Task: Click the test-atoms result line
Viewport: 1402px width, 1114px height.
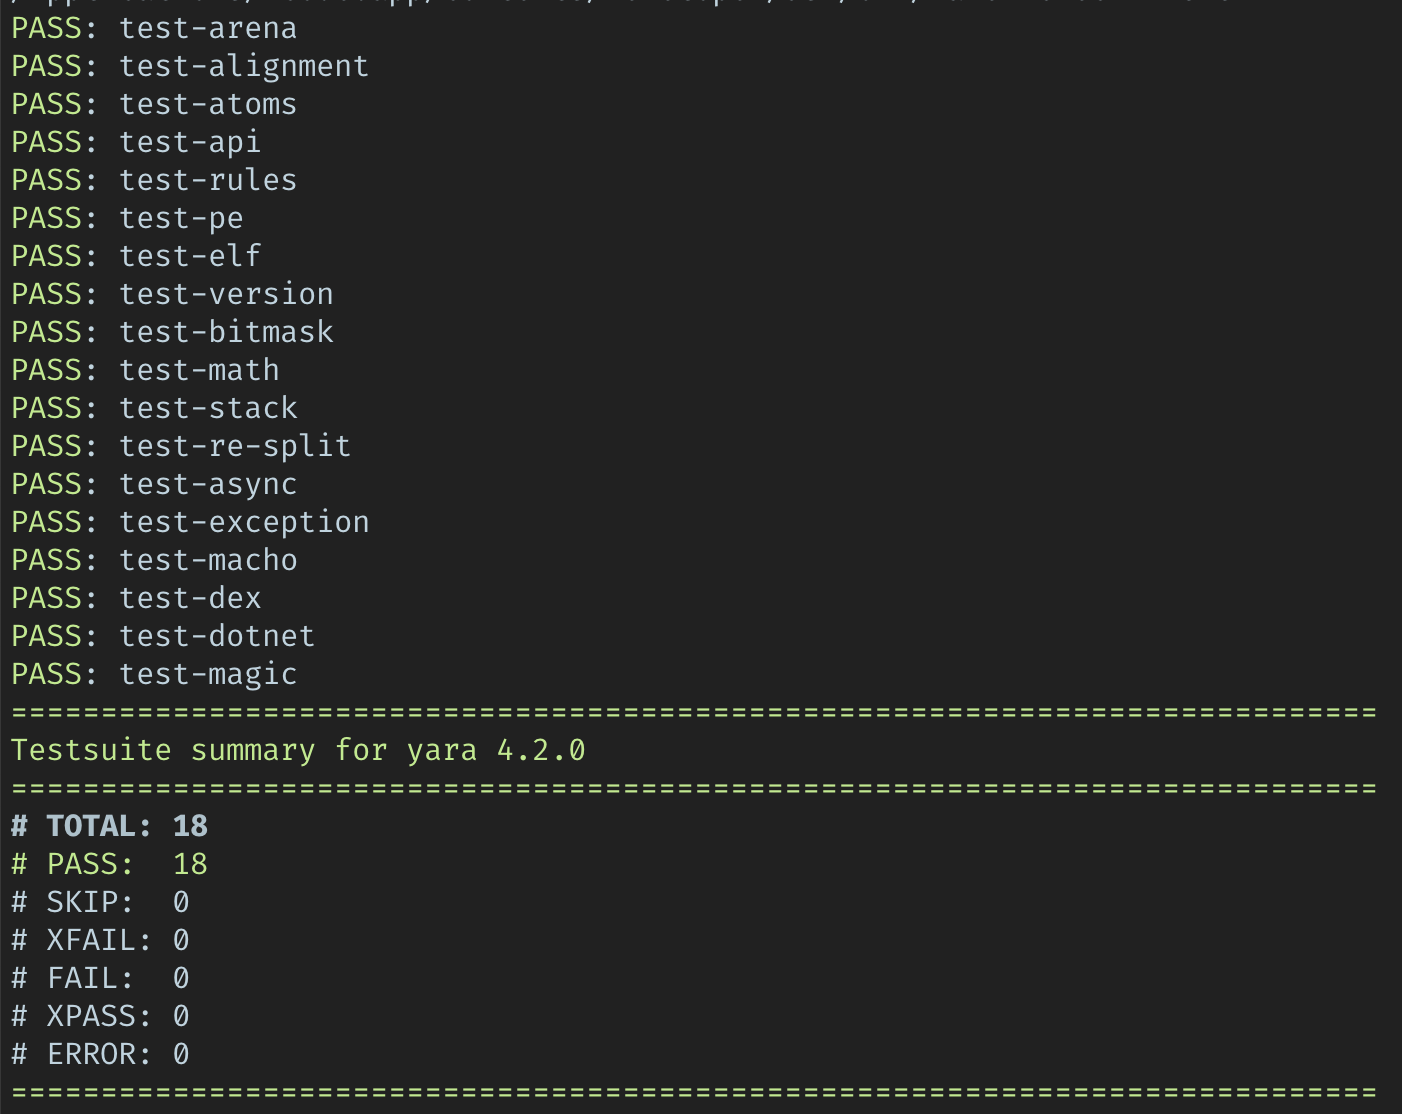Action: click(154, 104)
